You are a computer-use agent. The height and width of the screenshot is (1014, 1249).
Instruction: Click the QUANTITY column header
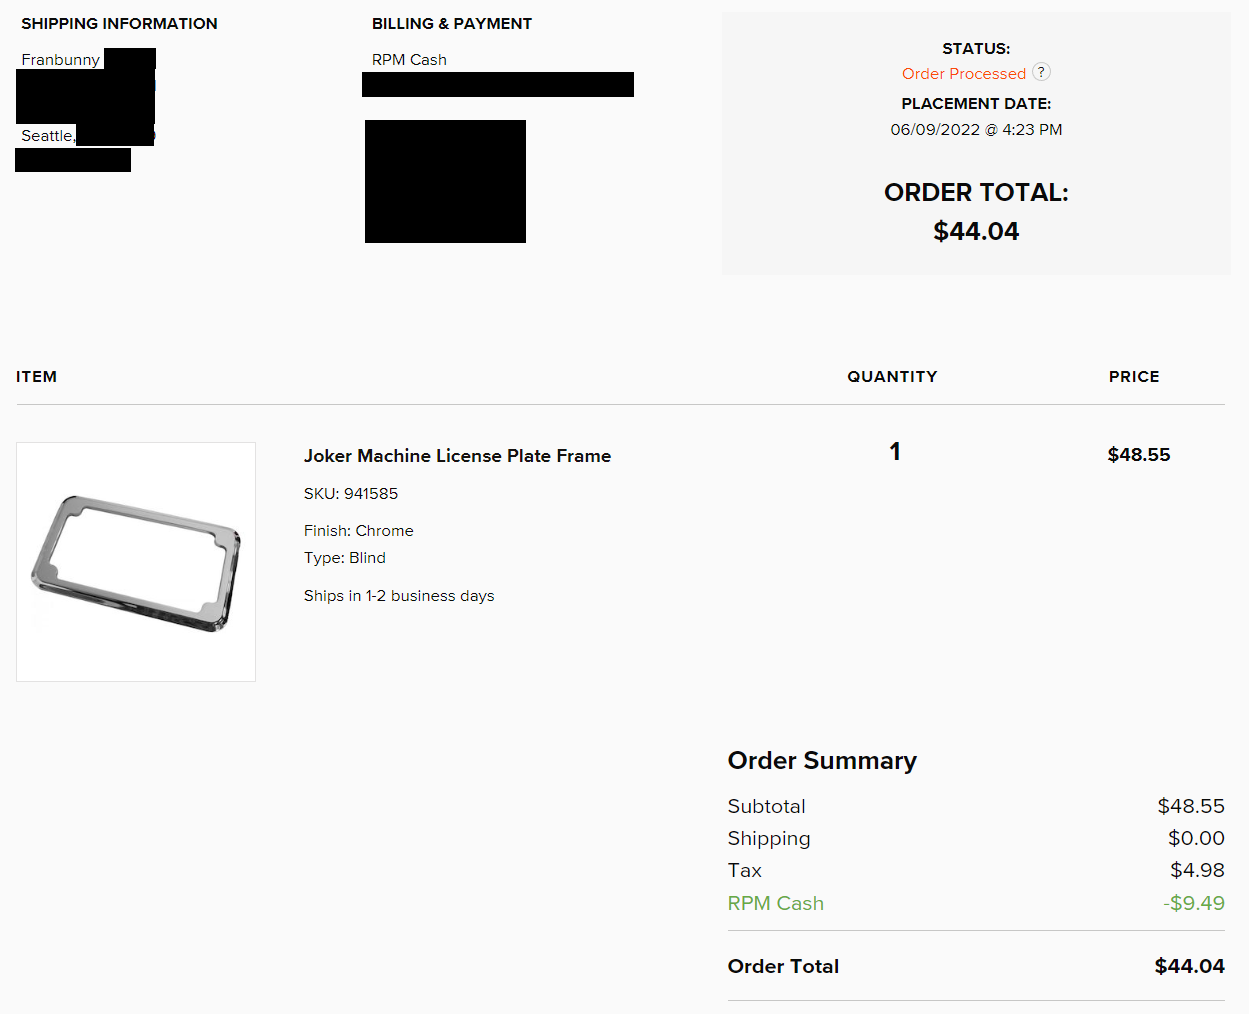pos(892,377)
